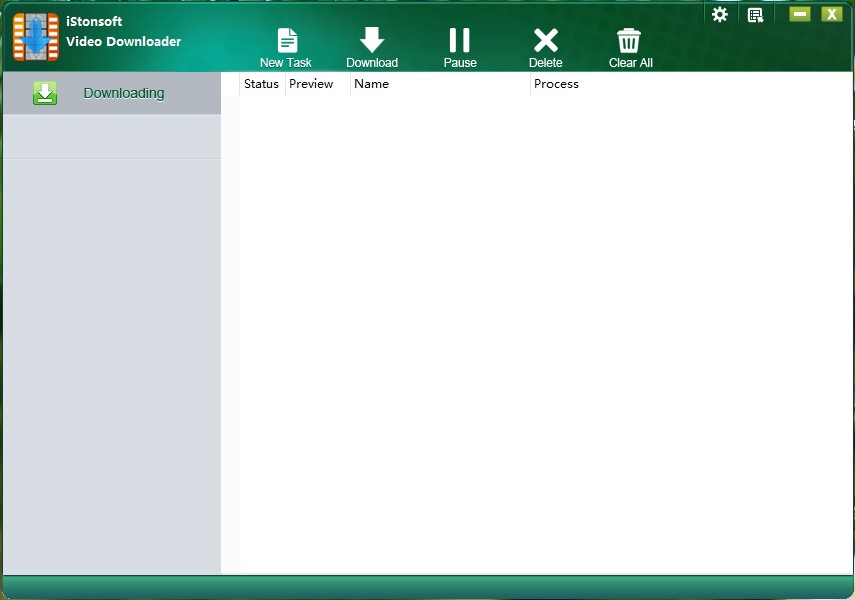Click the New Task label
Viewport: 855px width, 600px height.
click(x=286, y=61)
